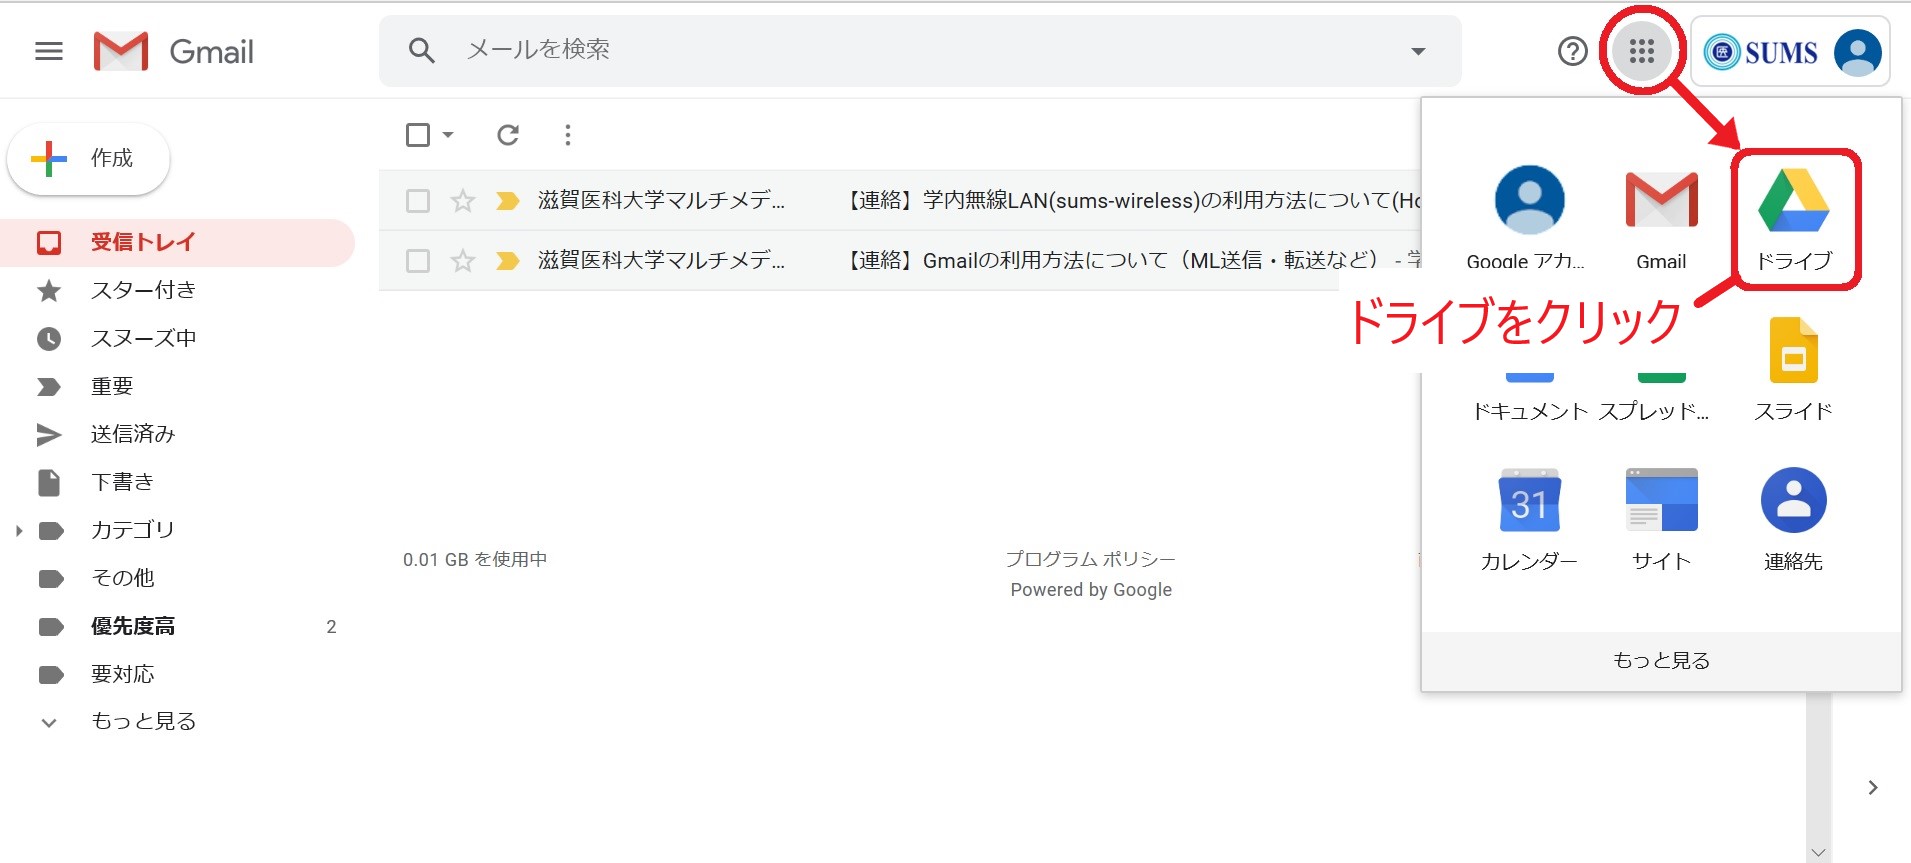Tick the checkbox of the Gmail利用方法 email

[418, 261]
